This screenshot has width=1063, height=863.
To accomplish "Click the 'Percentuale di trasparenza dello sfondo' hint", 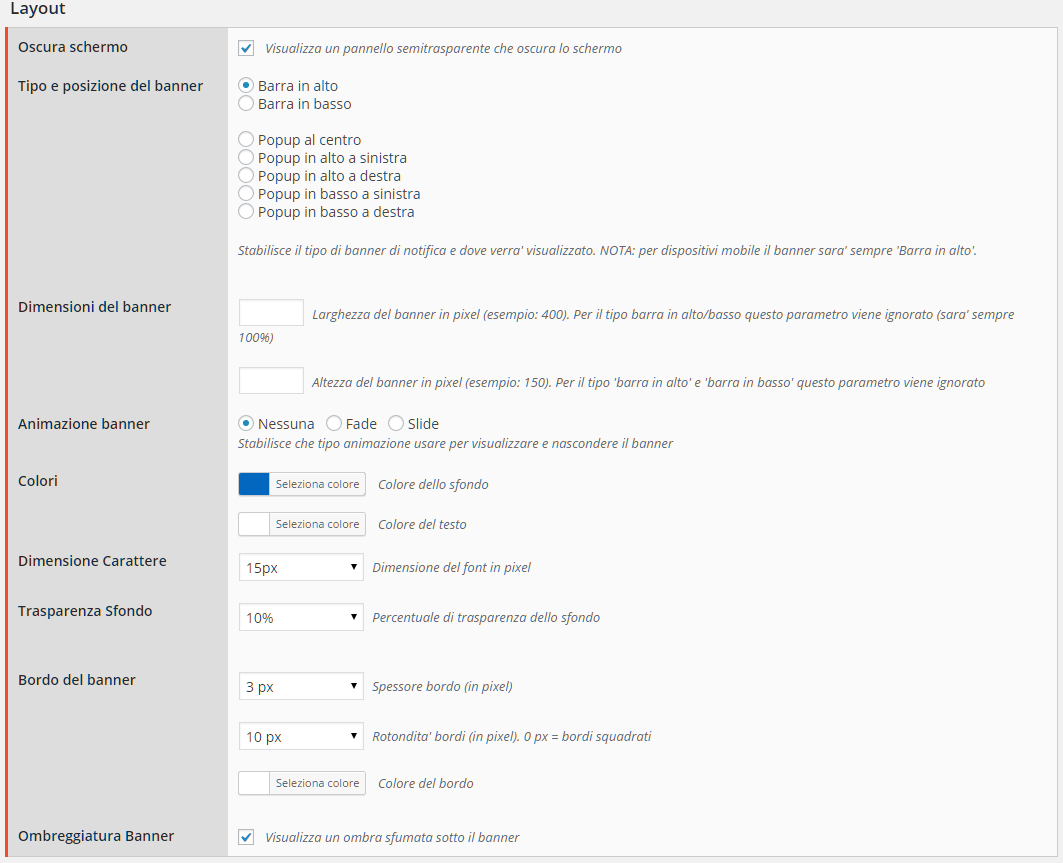I will click(486, 618).
